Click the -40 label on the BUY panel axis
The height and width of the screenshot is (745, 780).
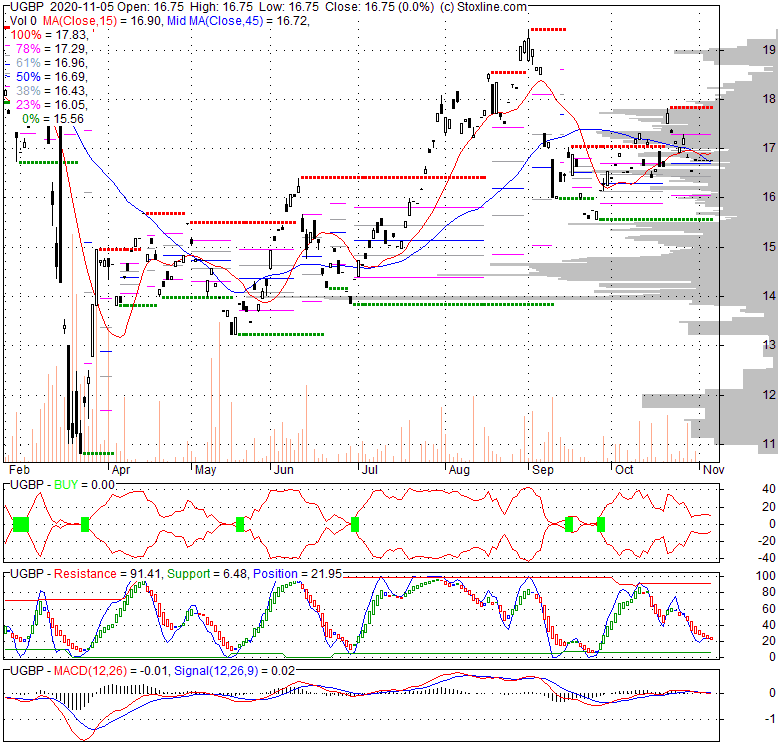coord(767,558)
